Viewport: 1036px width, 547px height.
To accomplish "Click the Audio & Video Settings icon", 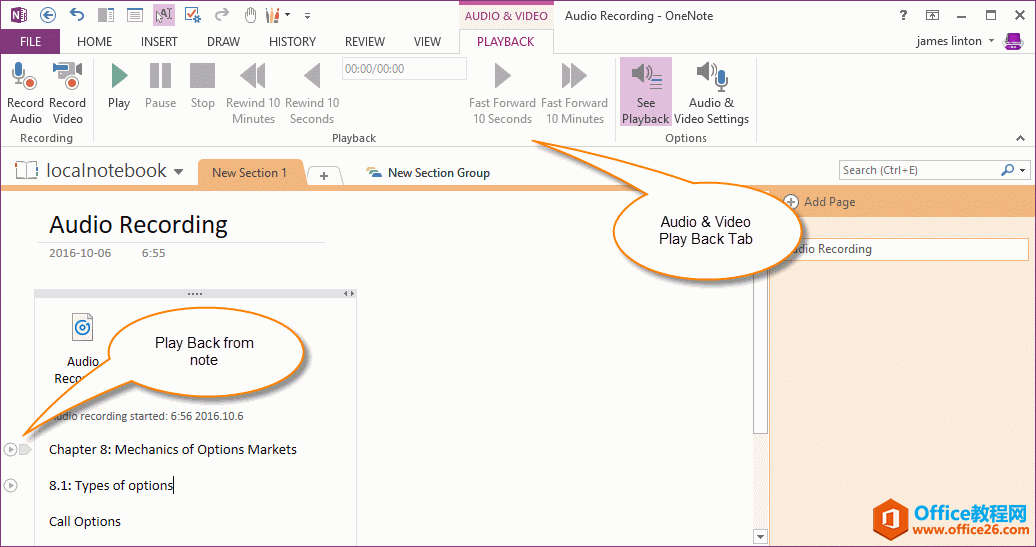I will point(712,78).
